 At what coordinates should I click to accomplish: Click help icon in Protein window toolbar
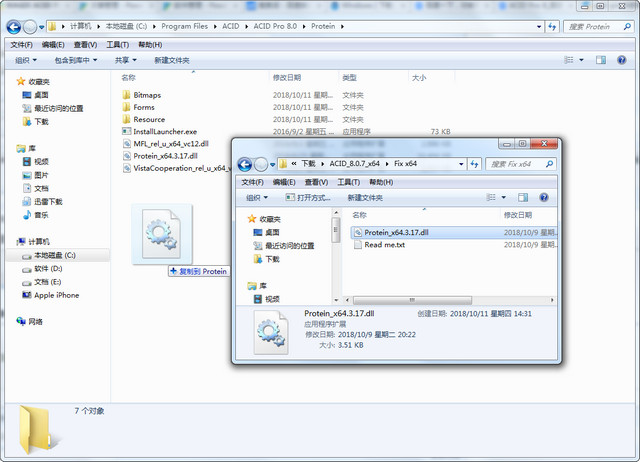(x=624, y=60)
